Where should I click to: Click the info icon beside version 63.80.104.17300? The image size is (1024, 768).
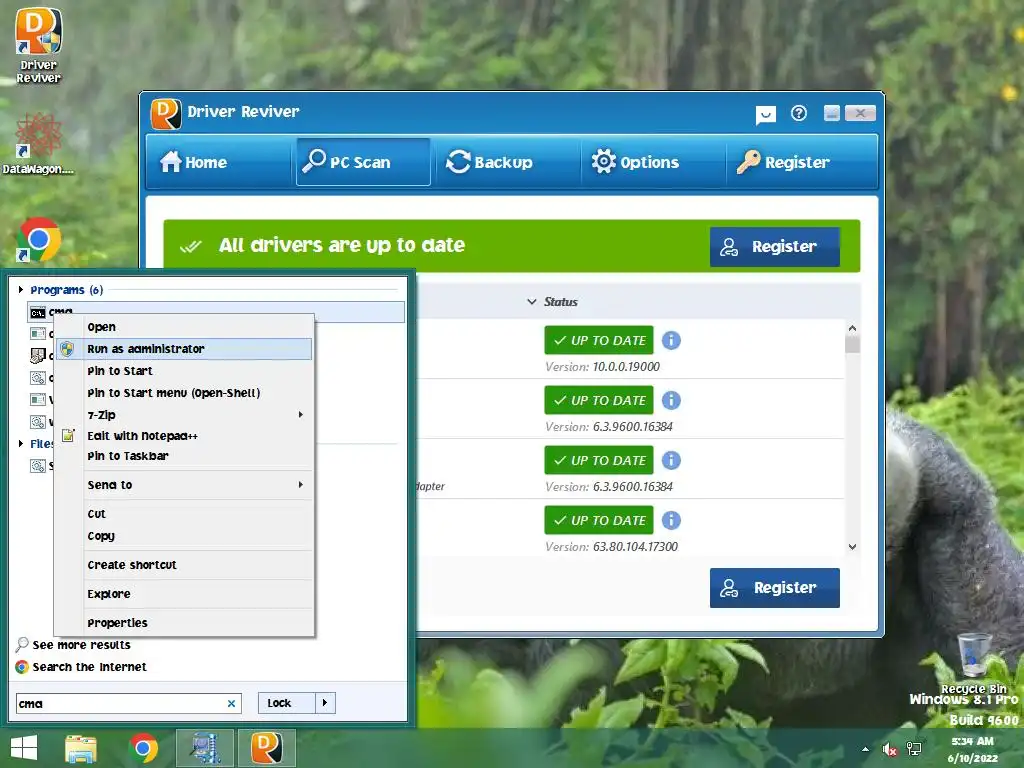(x=671, y=520)
